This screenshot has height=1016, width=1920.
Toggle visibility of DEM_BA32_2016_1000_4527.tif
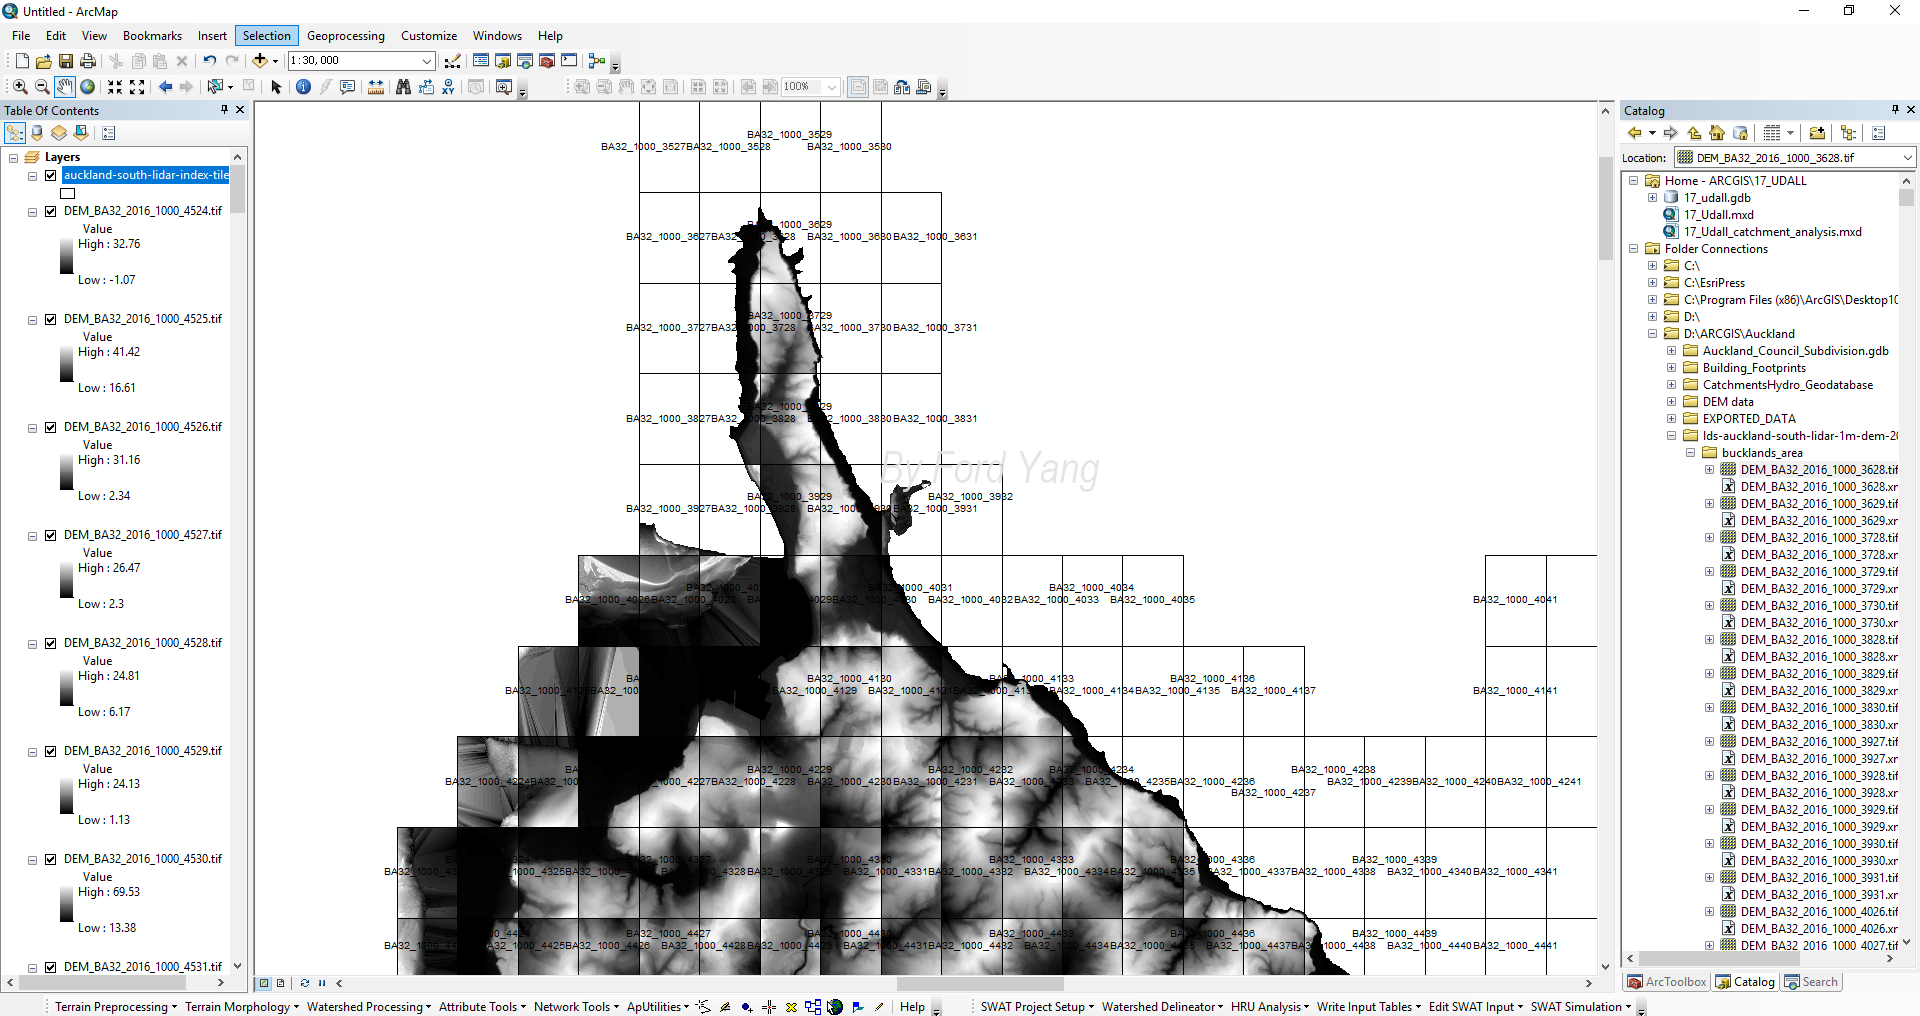coord(51,535)
